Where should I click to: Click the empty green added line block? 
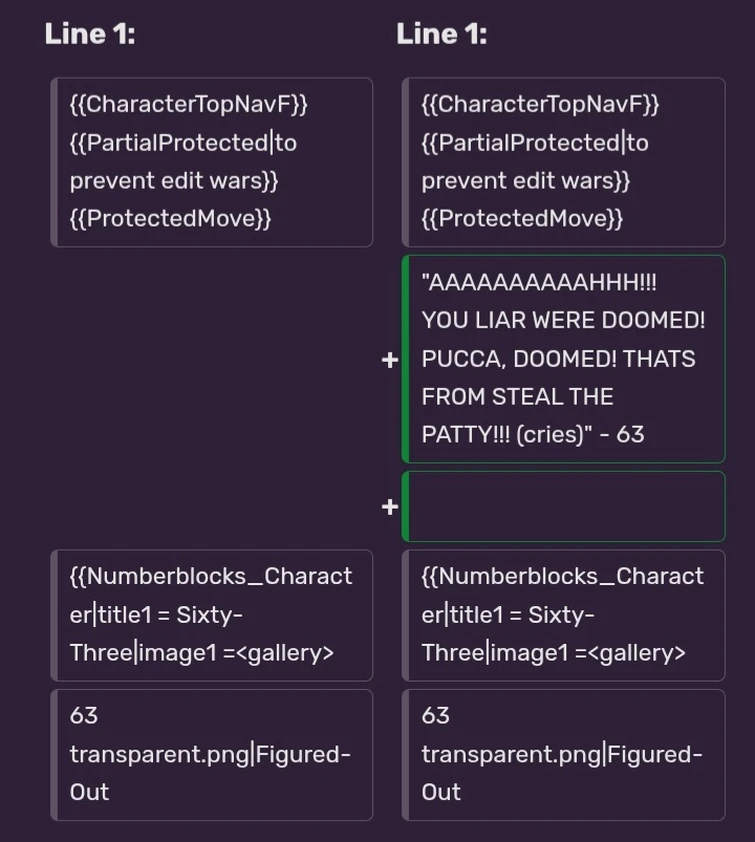(x=563, y=506)
